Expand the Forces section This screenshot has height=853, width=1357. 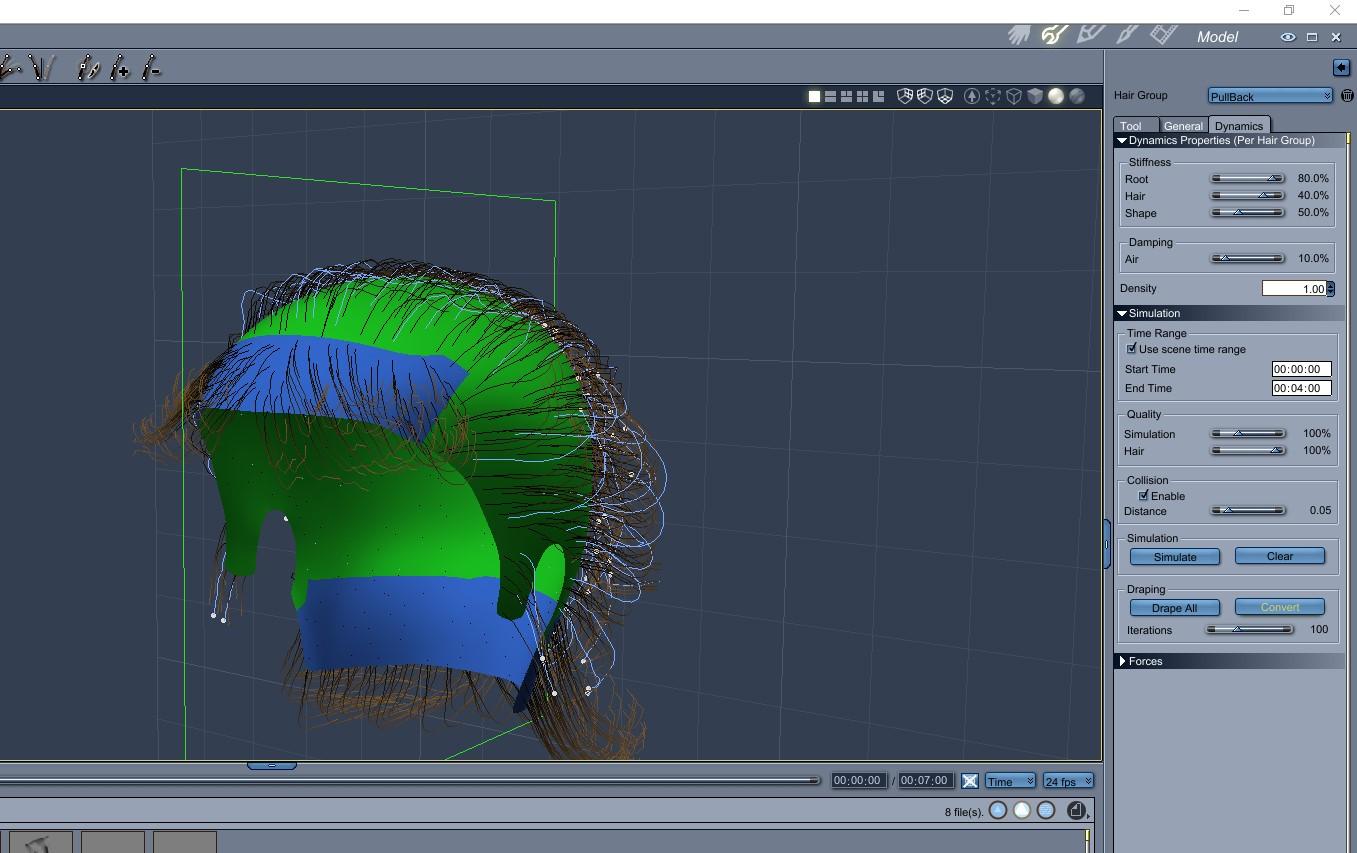[x=1123, y=661]
